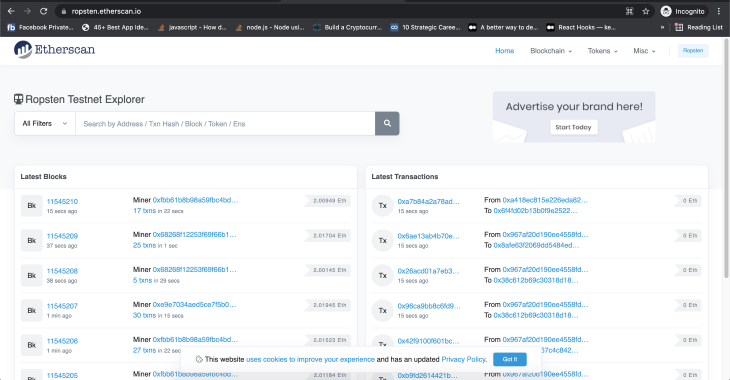Bookmark this page with the star icon
This screenshot has height=380, width=730.
pyautogui.click(x=646, y=11)
